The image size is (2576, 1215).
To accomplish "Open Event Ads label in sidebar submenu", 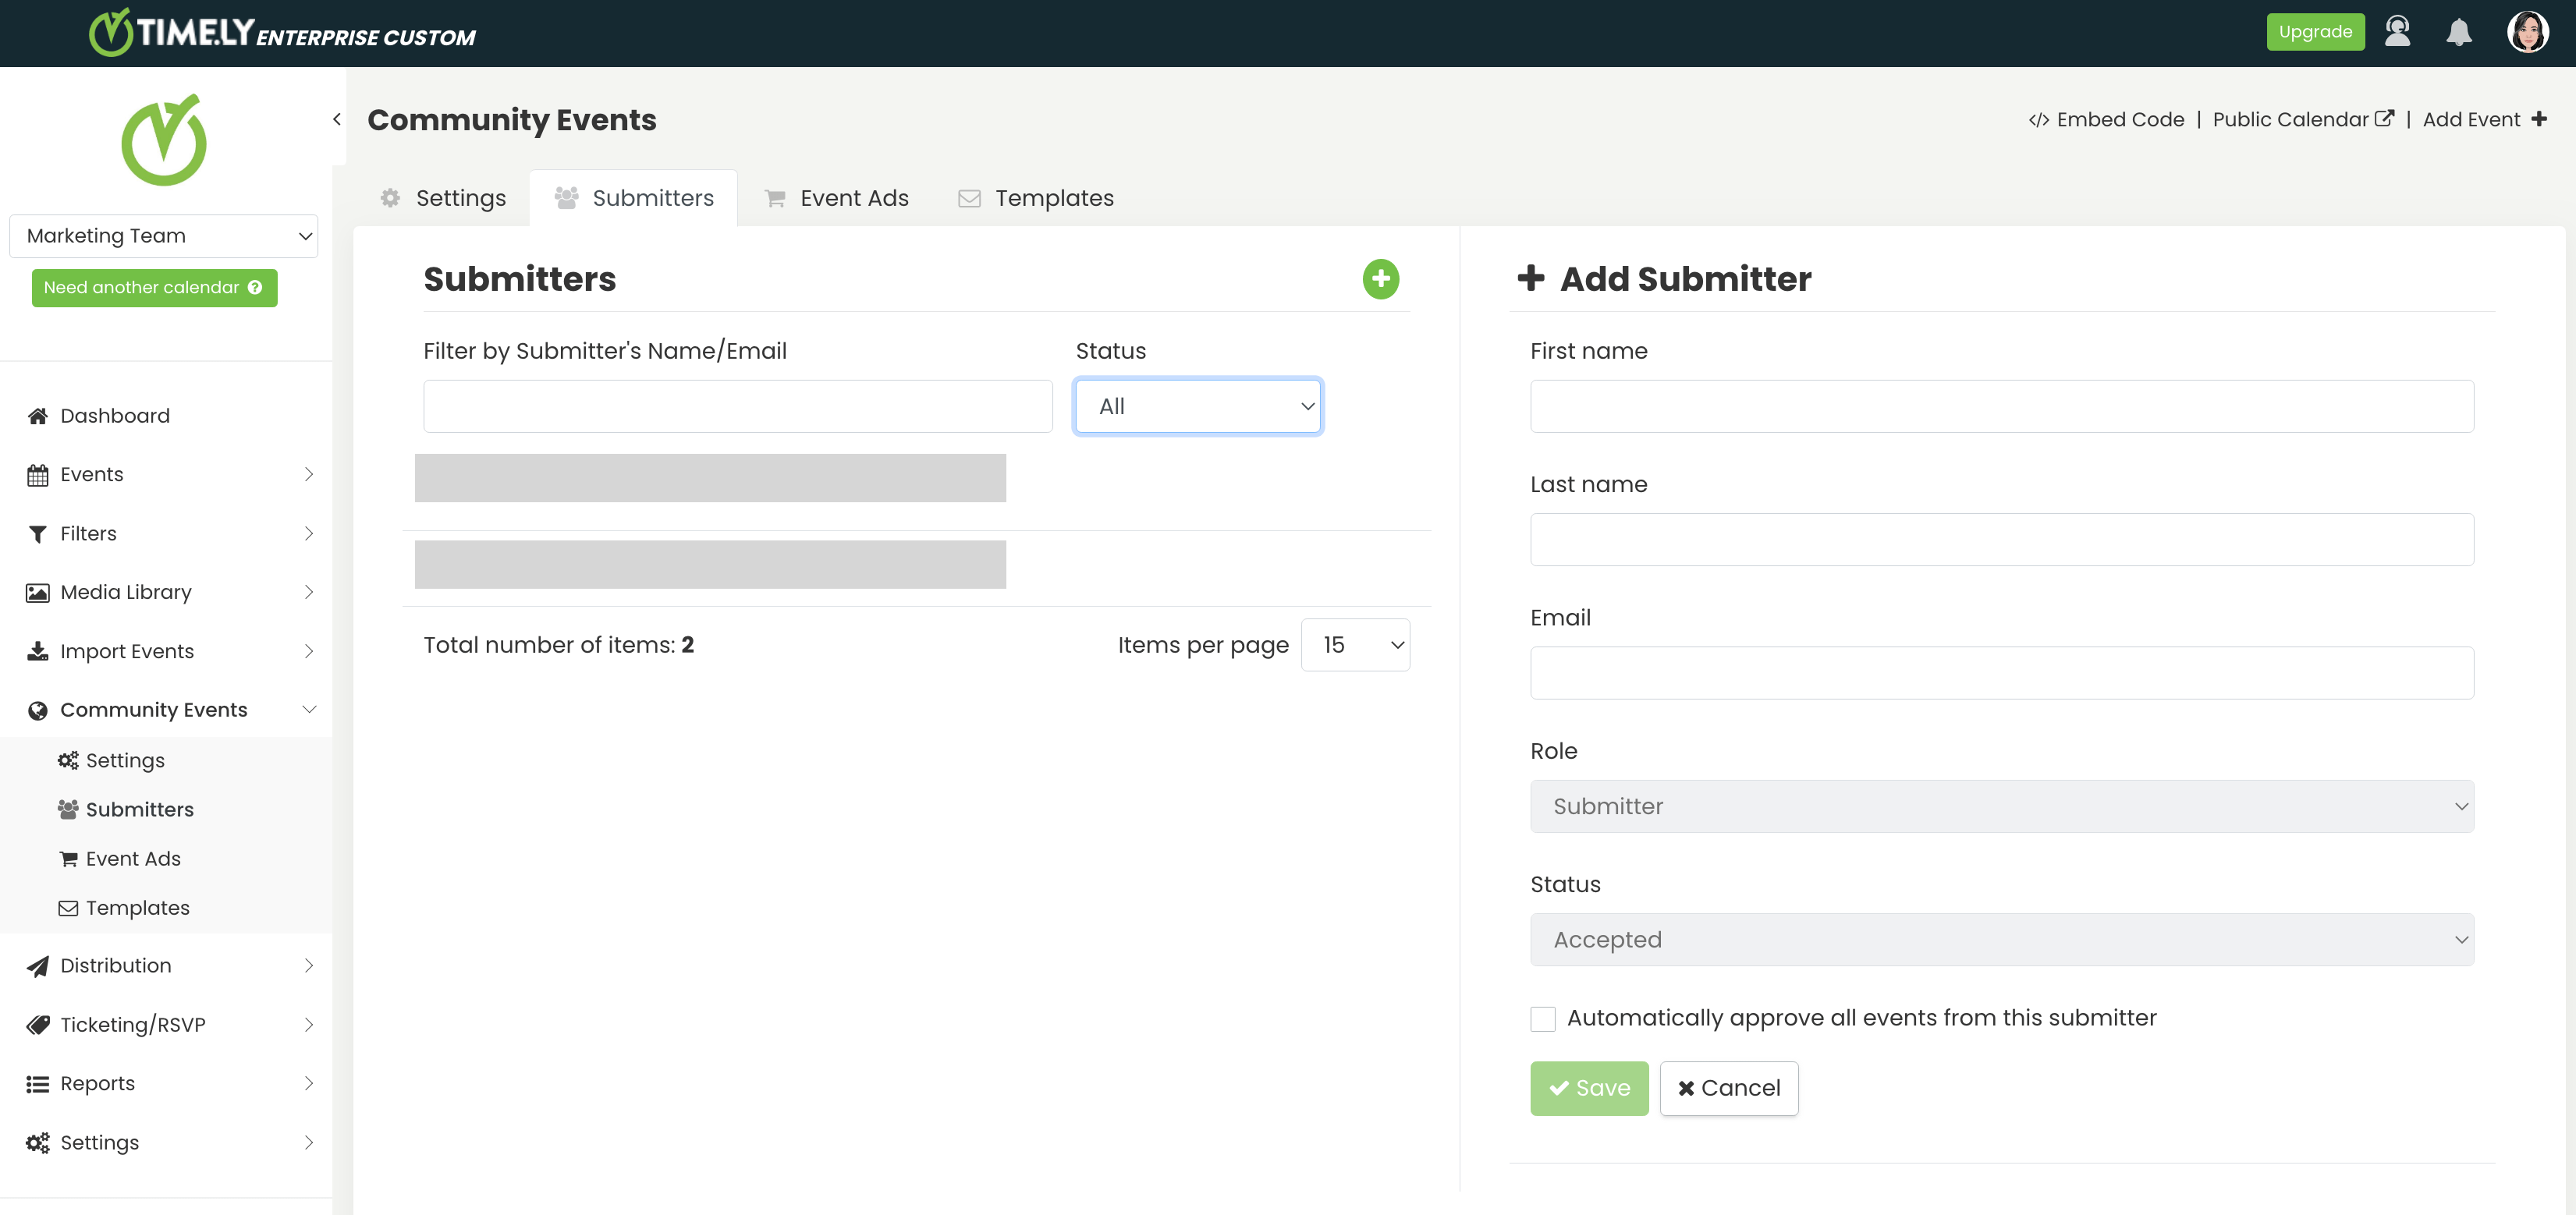I will click(x=133, y=859).
